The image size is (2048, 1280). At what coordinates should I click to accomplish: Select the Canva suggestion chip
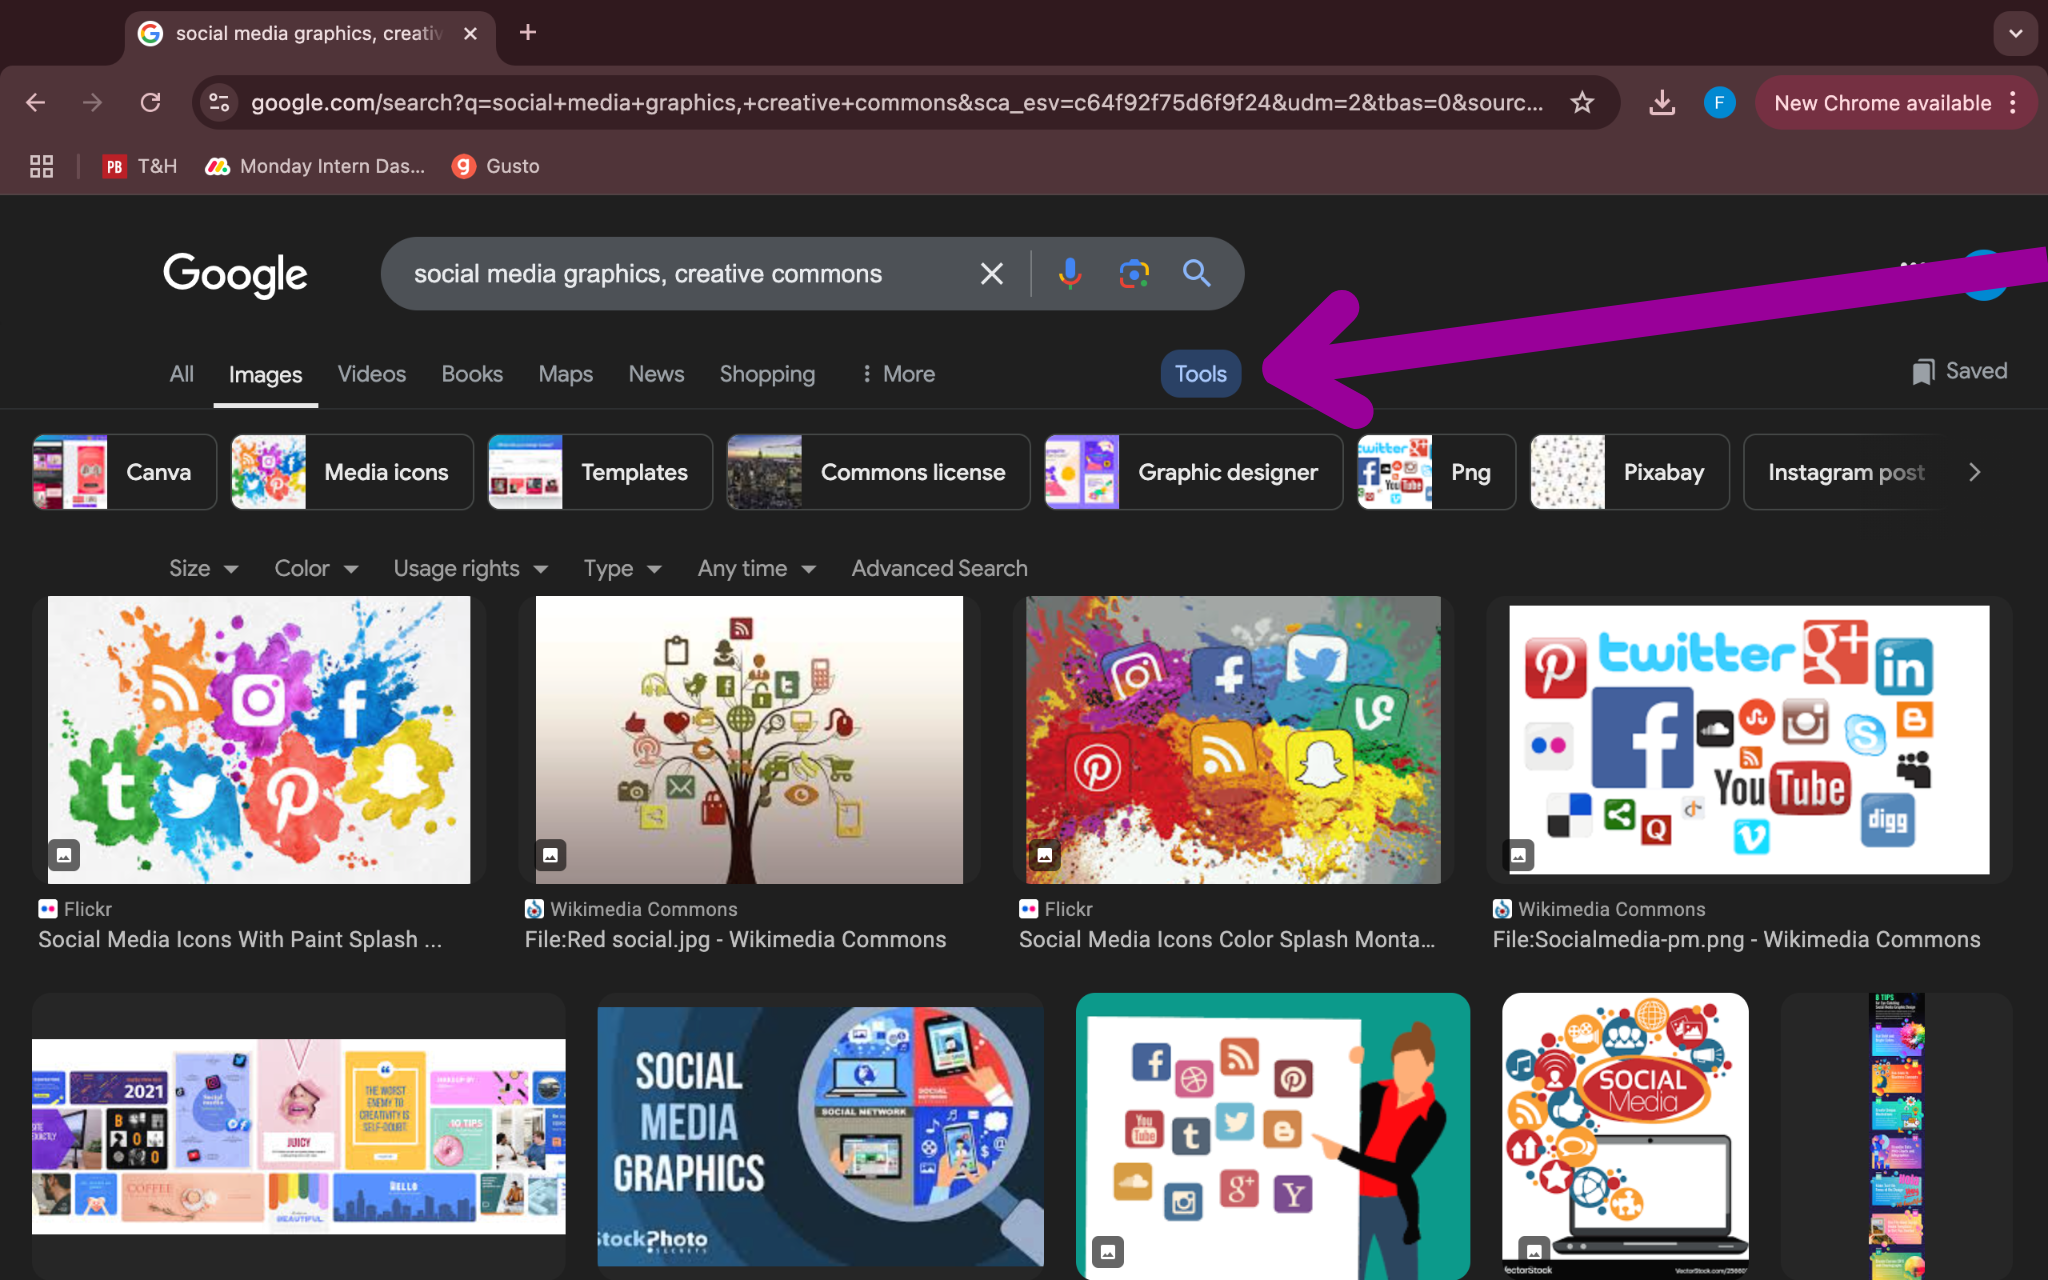(124, 472)
